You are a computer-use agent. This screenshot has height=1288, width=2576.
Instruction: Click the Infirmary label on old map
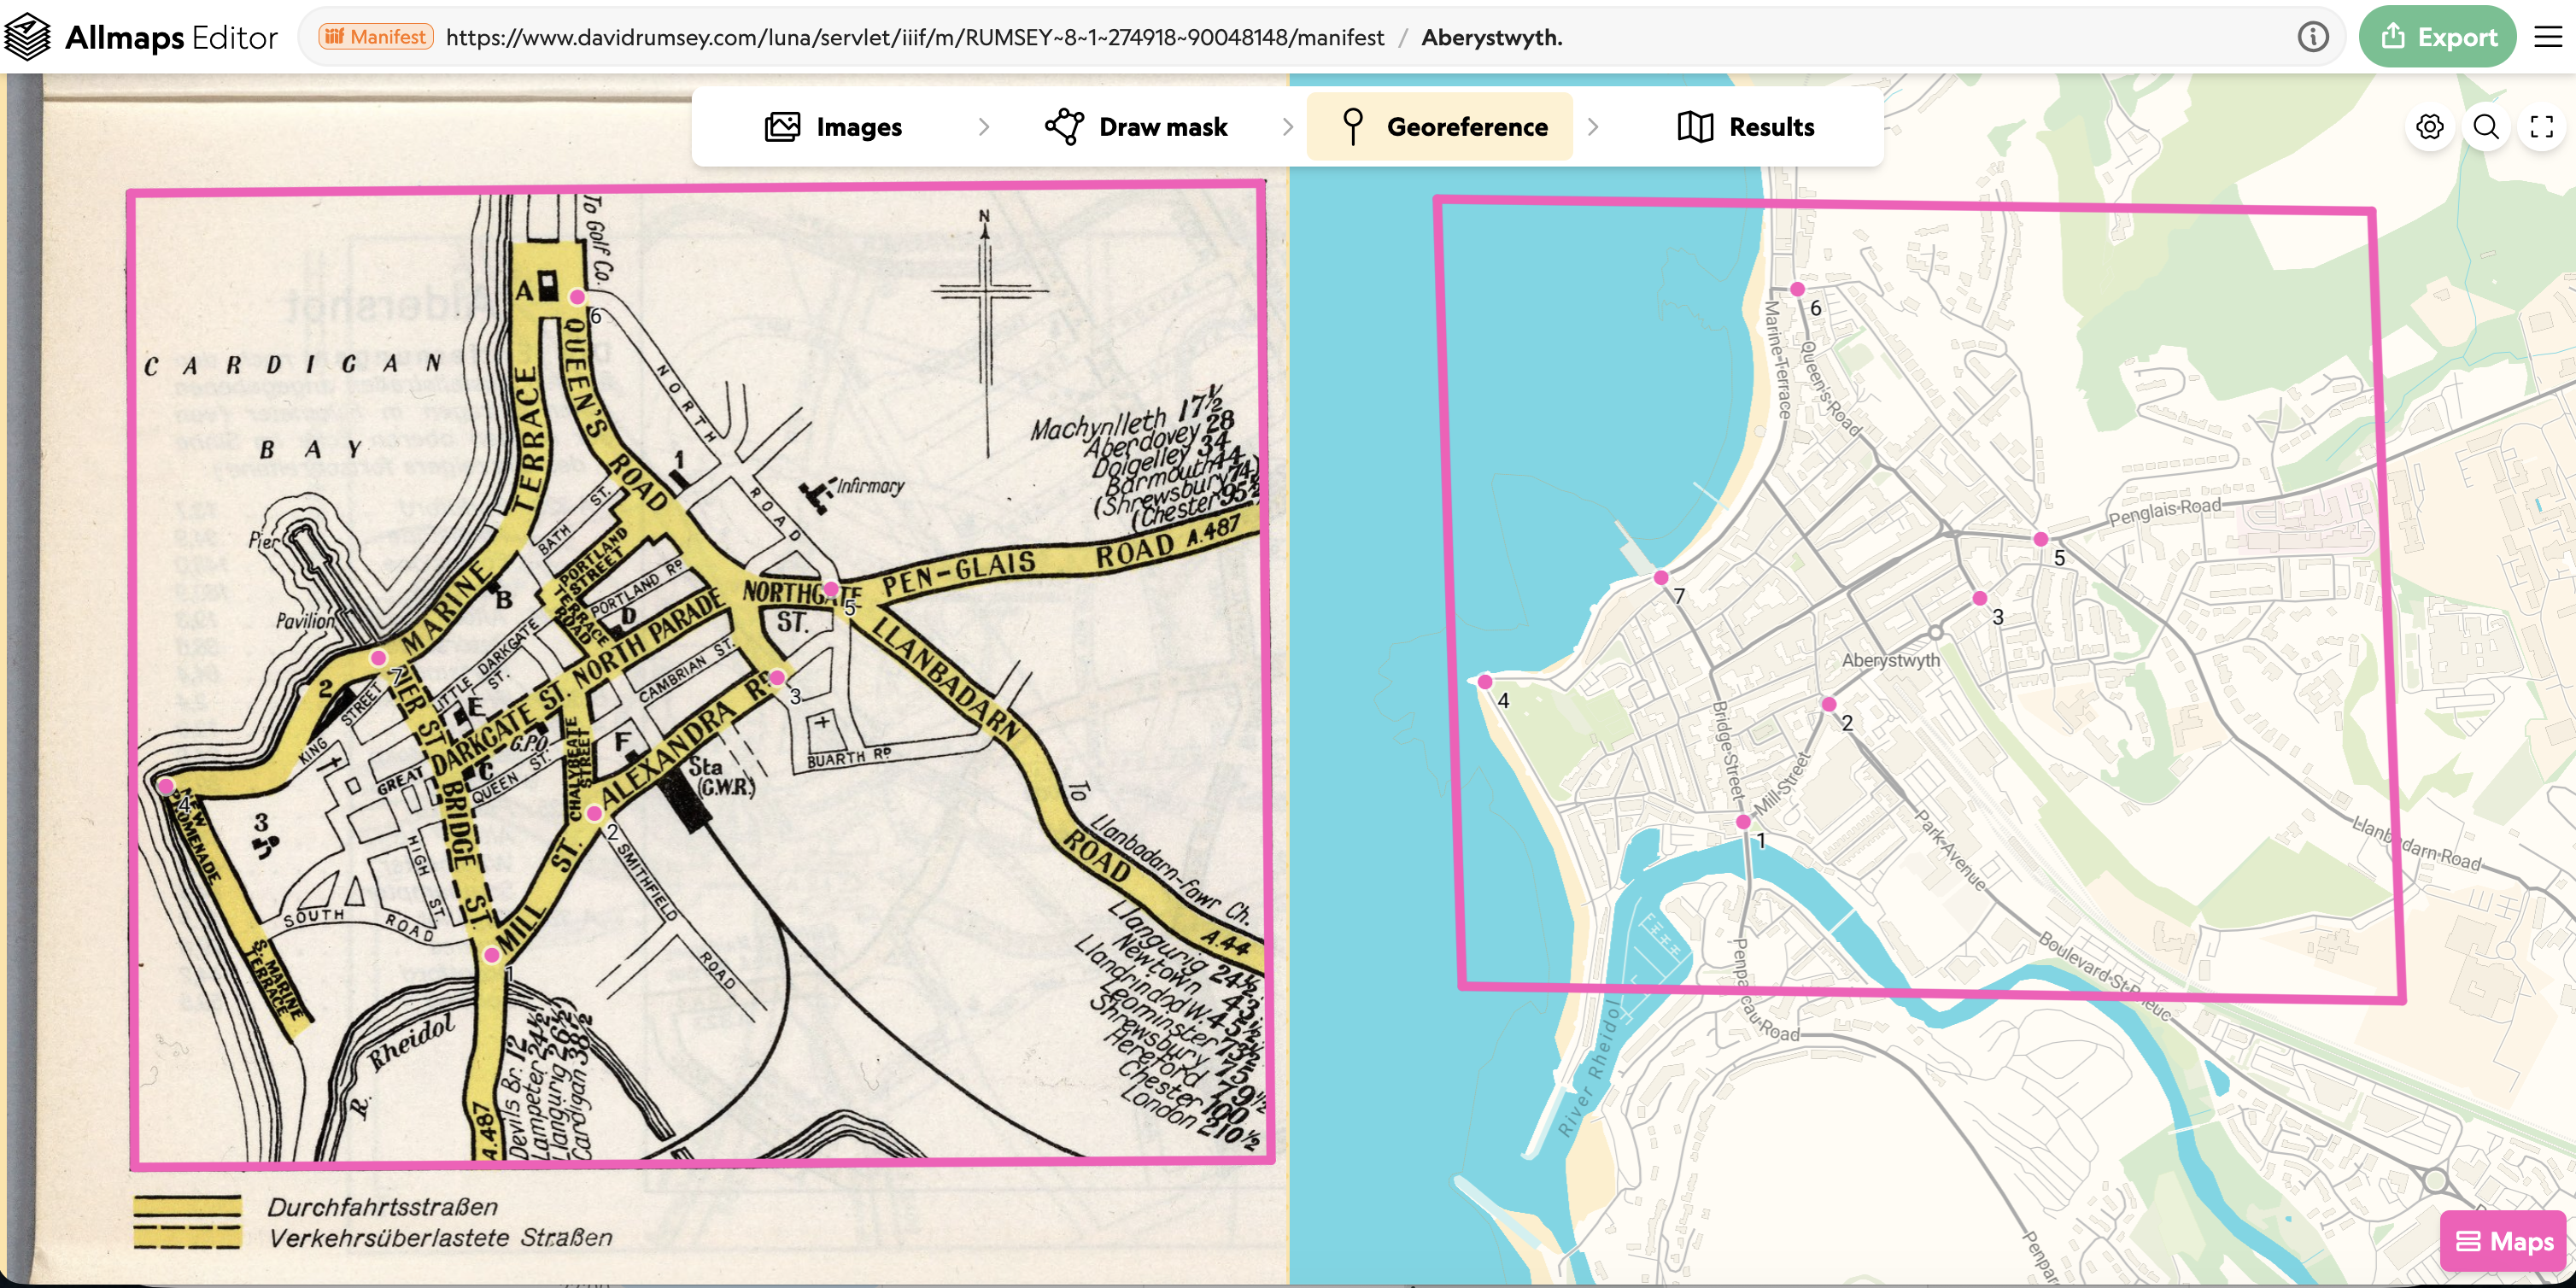tap(870, 486)
